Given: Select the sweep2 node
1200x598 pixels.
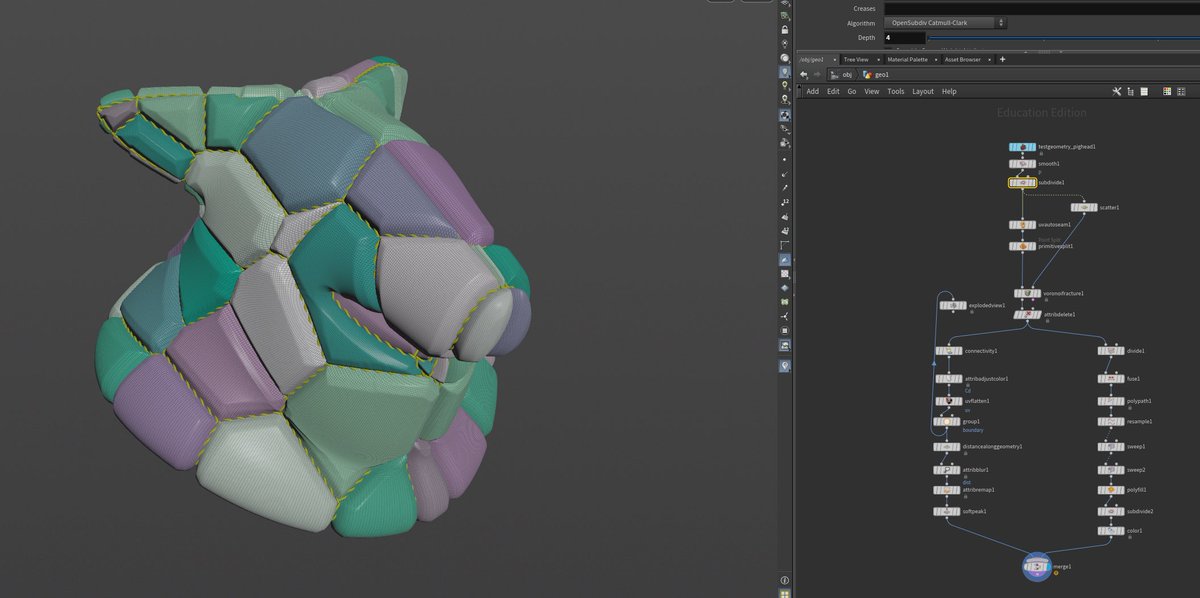Looking at the screenshot, I should (1111, 469).
